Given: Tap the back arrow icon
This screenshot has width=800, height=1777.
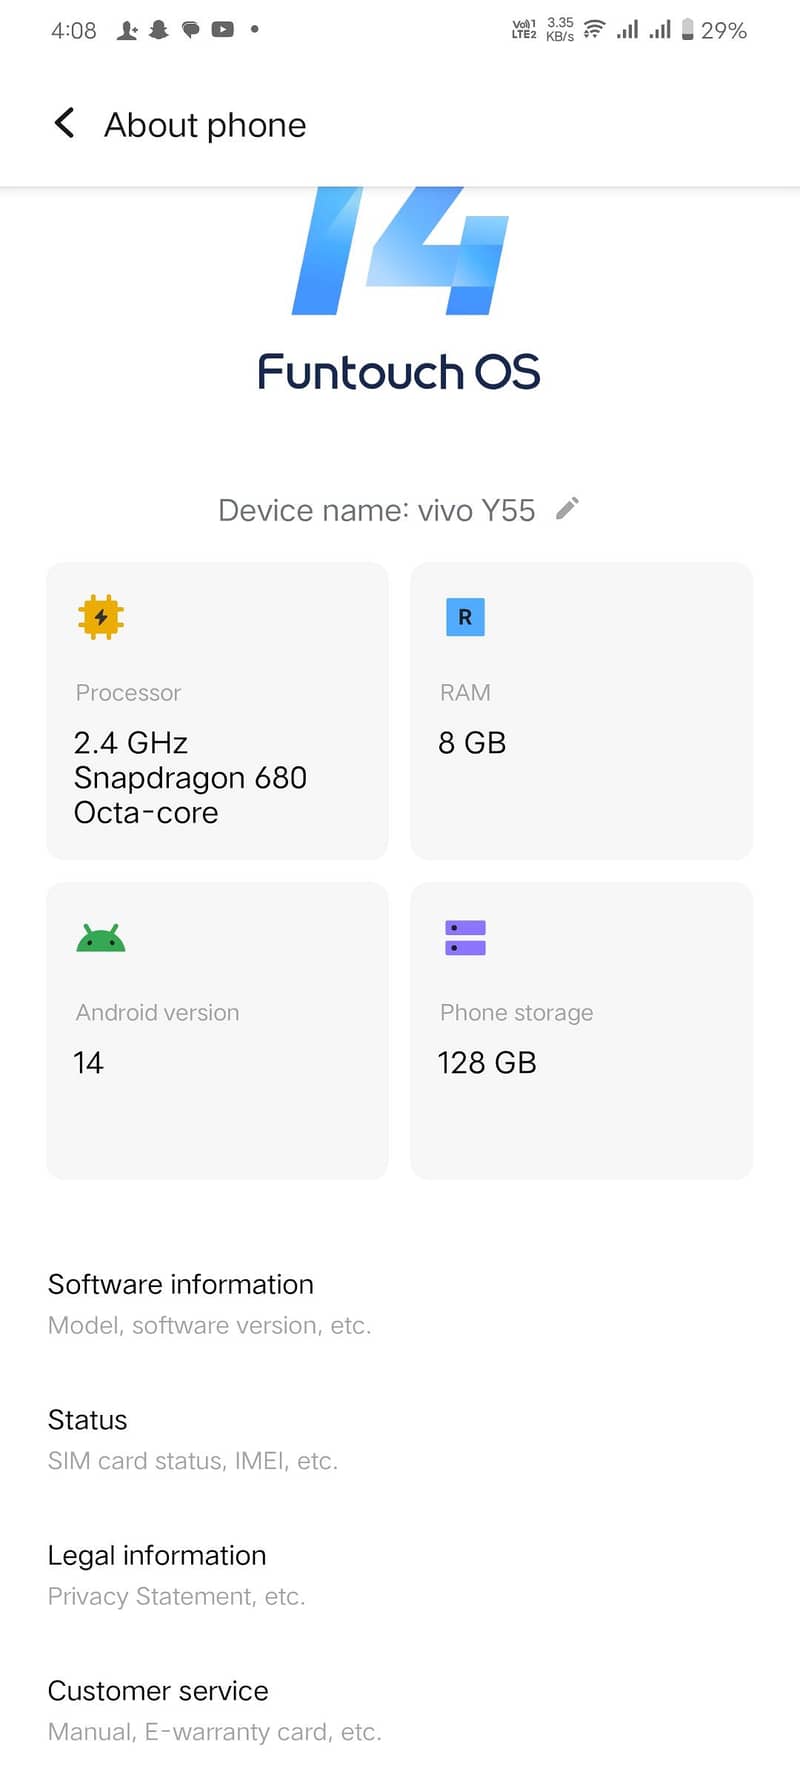Looking at the screenshot, I should pyautogui.click(x=64, y=124).
